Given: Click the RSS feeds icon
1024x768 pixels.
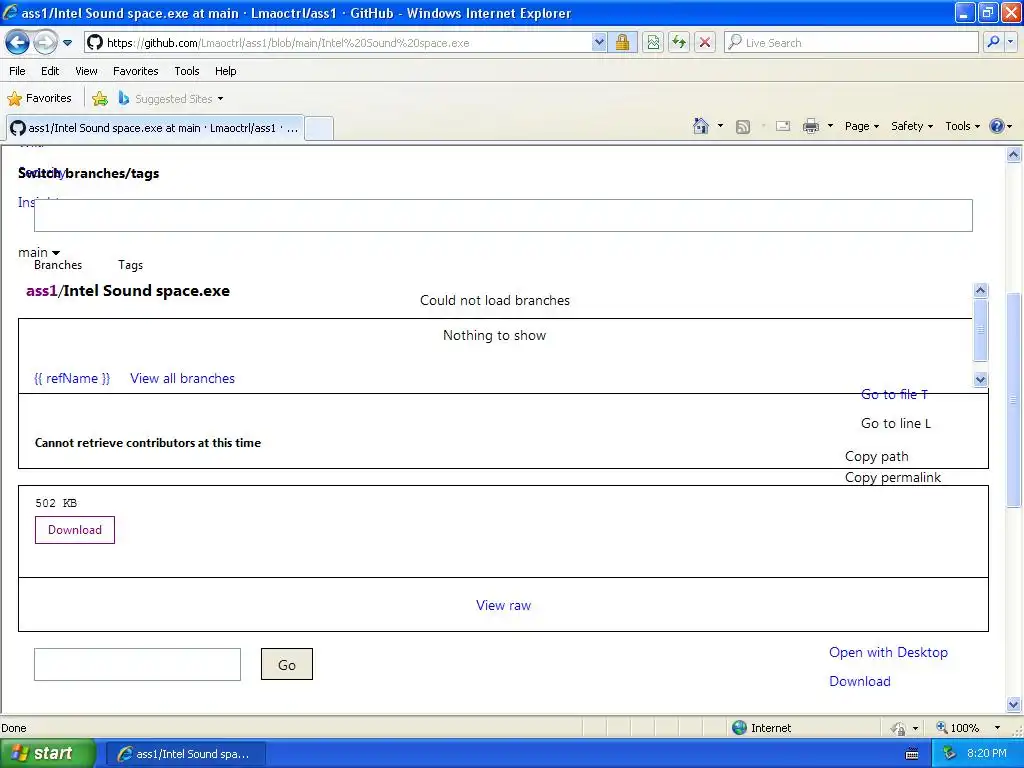Looking at the screenshot, I should point(743,127).
